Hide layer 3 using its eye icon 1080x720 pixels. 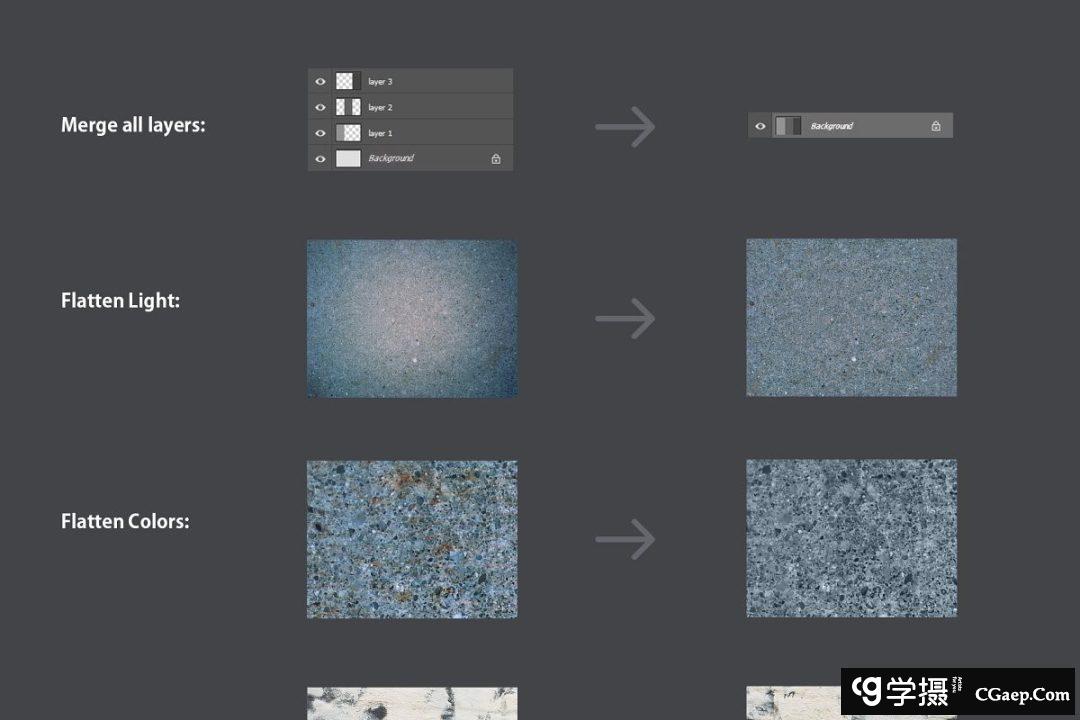click(x=321, y=81)
